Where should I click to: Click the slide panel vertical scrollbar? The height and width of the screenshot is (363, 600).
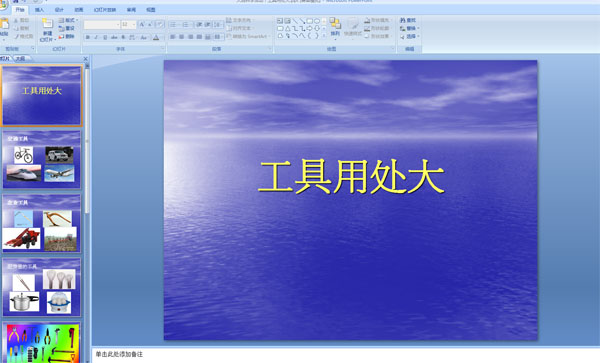pos(87,138)
